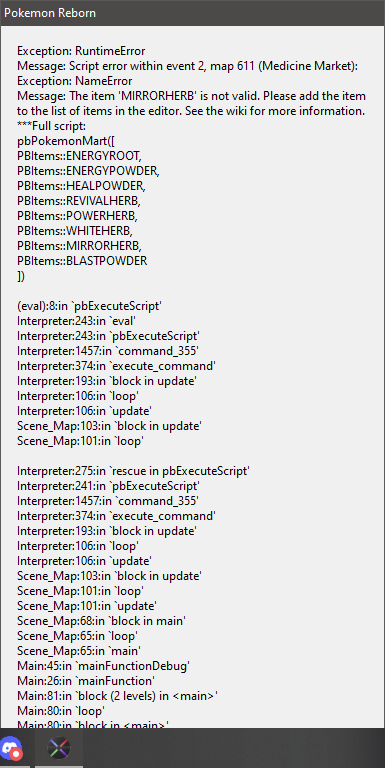The image size is (385, 768).
Task: Click the '(eval):8:in pbExecuteScript' trace line
Action: (x=90, y=307)
